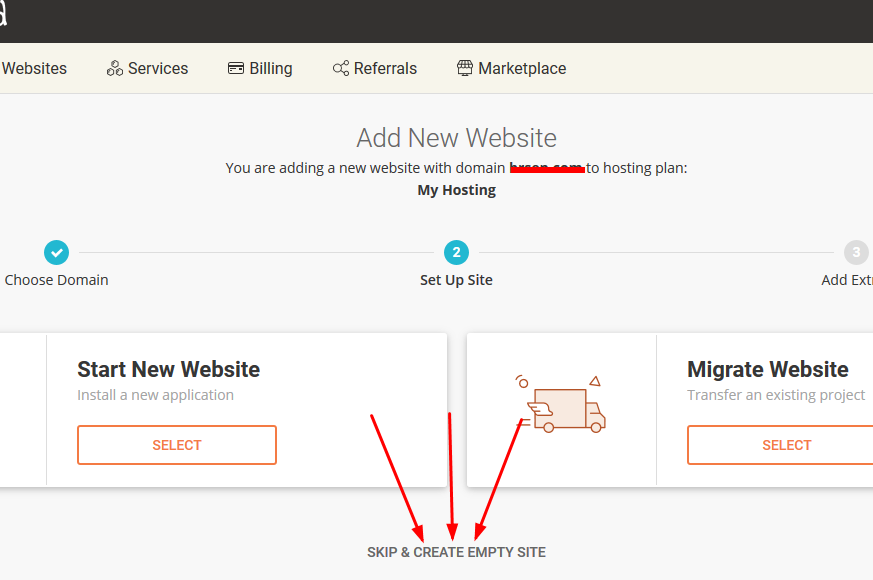
Task: Open the Referrals page label
Action: [385, 69]
